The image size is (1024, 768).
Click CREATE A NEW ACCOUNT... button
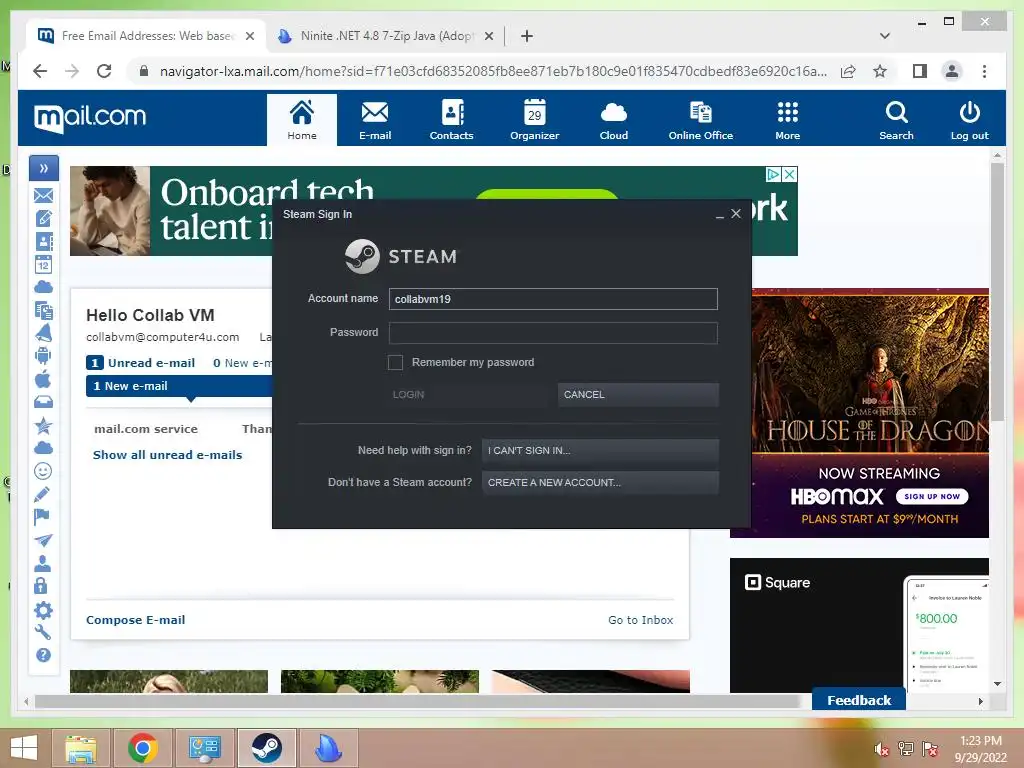[x=600, y=483]
